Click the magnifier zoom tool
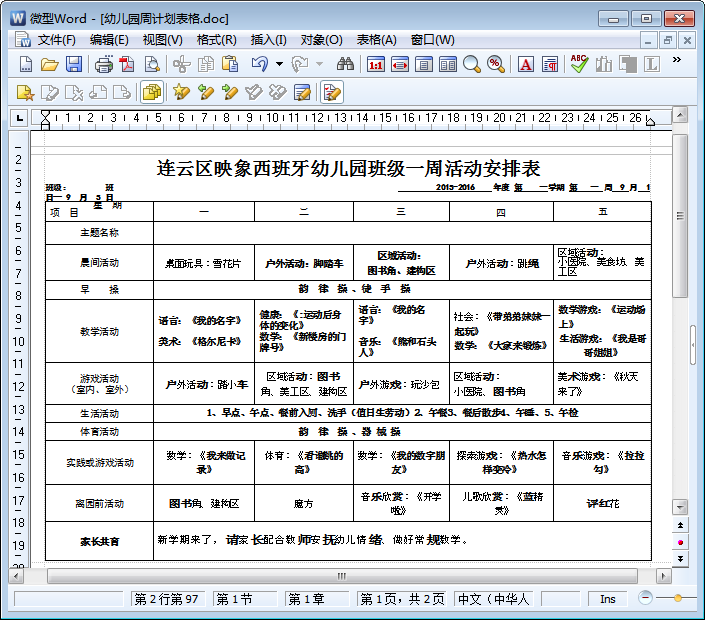The image size is (705, 620). coord(472,65)
